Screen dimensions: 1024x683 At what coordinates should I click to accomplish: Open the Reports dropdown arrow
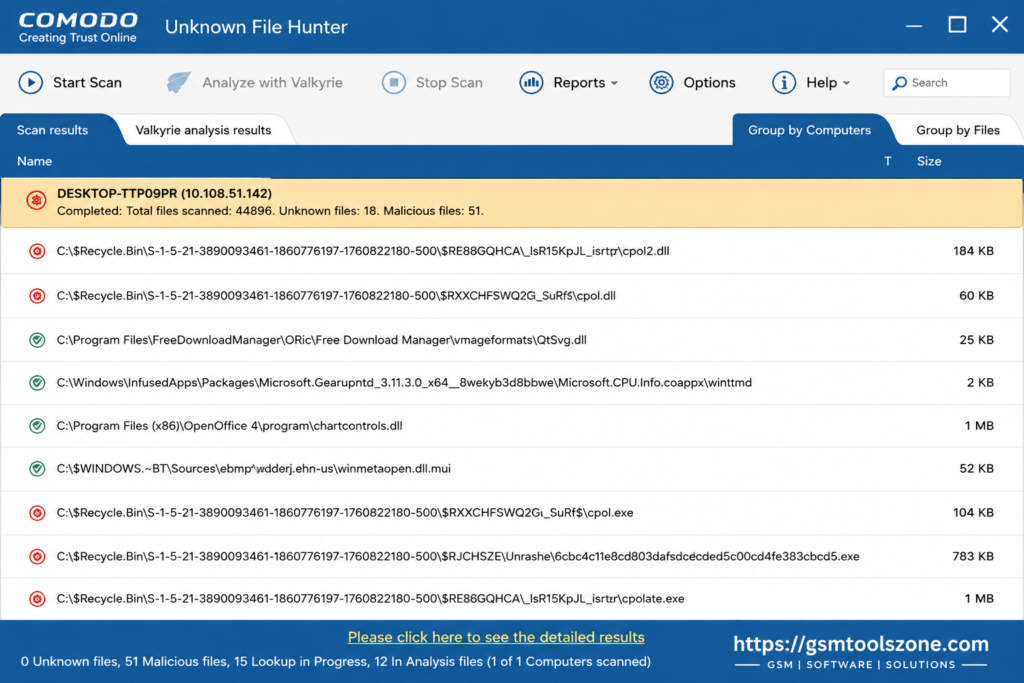(x=614, y=84)
